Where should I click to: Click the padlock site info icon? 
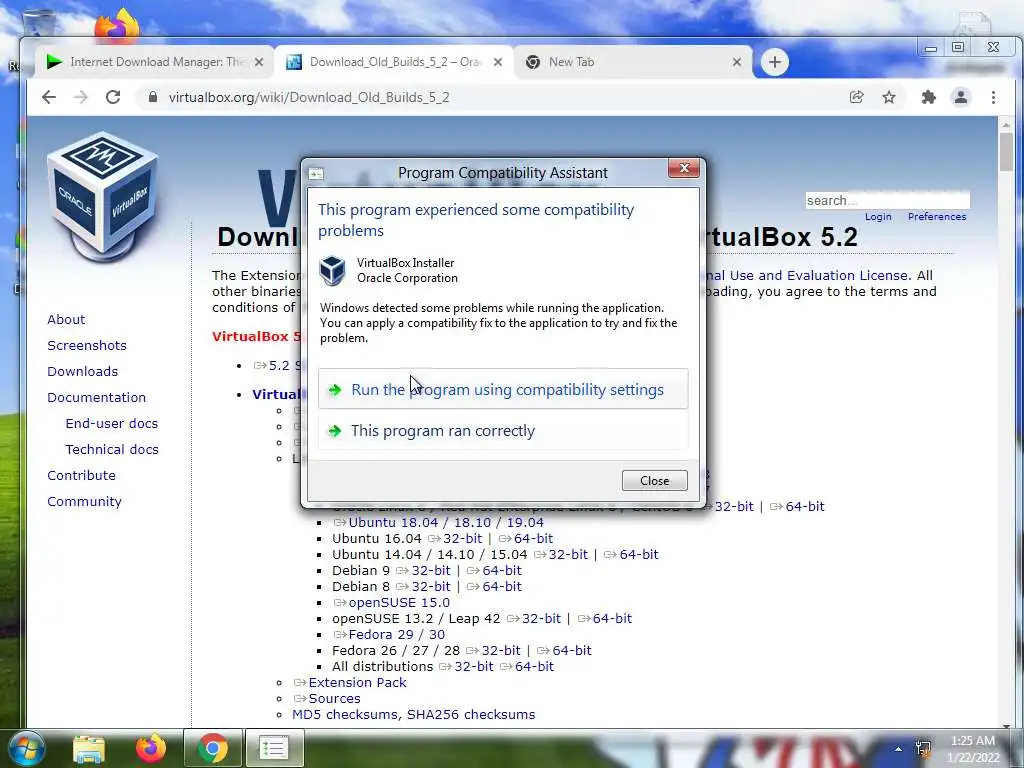[153, 97]
